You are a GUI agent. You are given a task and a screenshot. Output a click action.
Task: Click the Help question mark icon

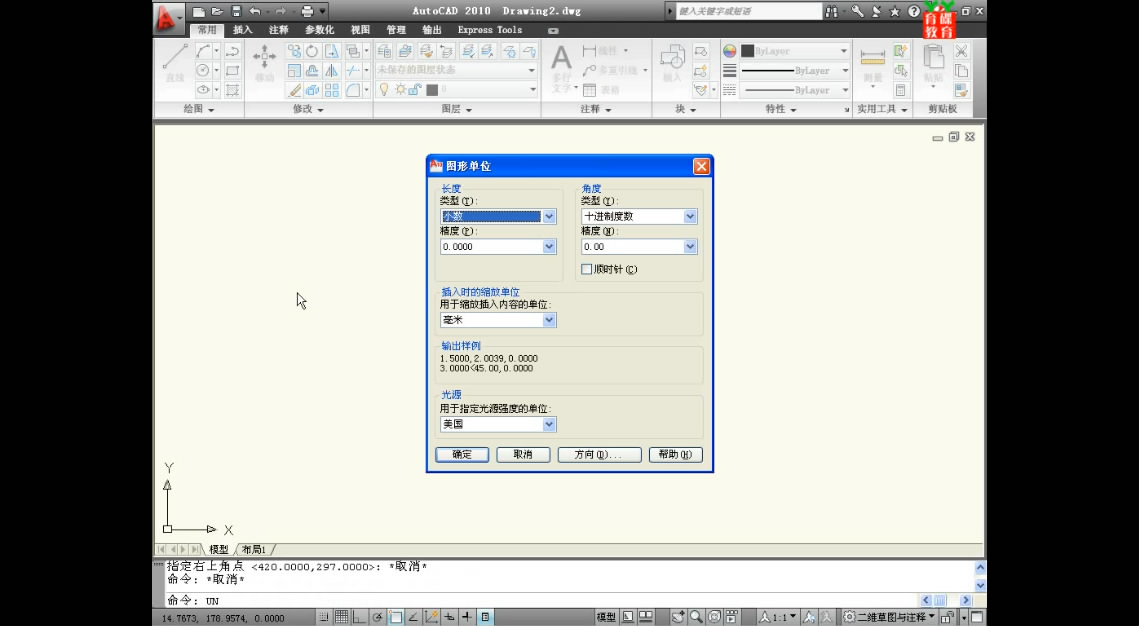(x=914, y=12)
